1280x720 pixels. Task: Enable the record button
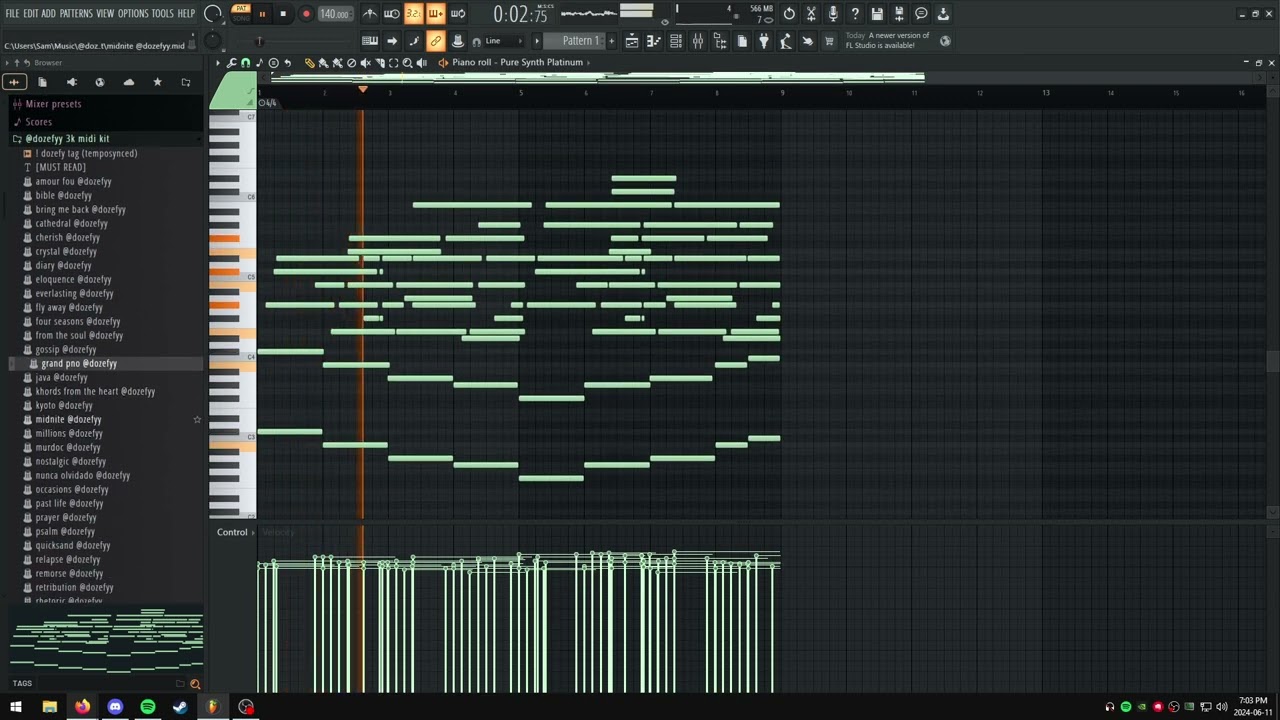pos(306,14)
